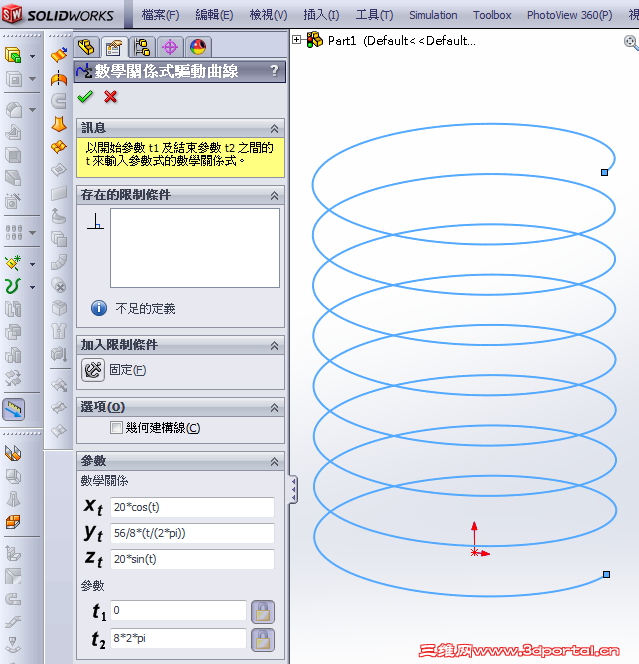Collapse the 加入限制條件 section
Screen dimensions: 639x664
coord(274,346)
